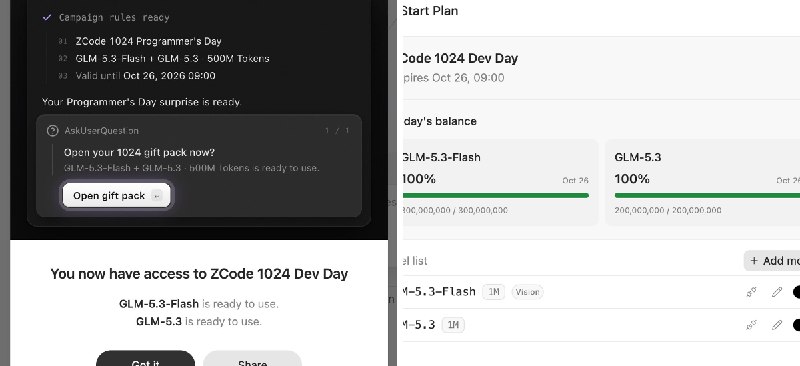This screenshot has width=800, height=366.
Task: Click the 100% value in GLM-5.3-Flash card
Action: [x=419, y=179]
